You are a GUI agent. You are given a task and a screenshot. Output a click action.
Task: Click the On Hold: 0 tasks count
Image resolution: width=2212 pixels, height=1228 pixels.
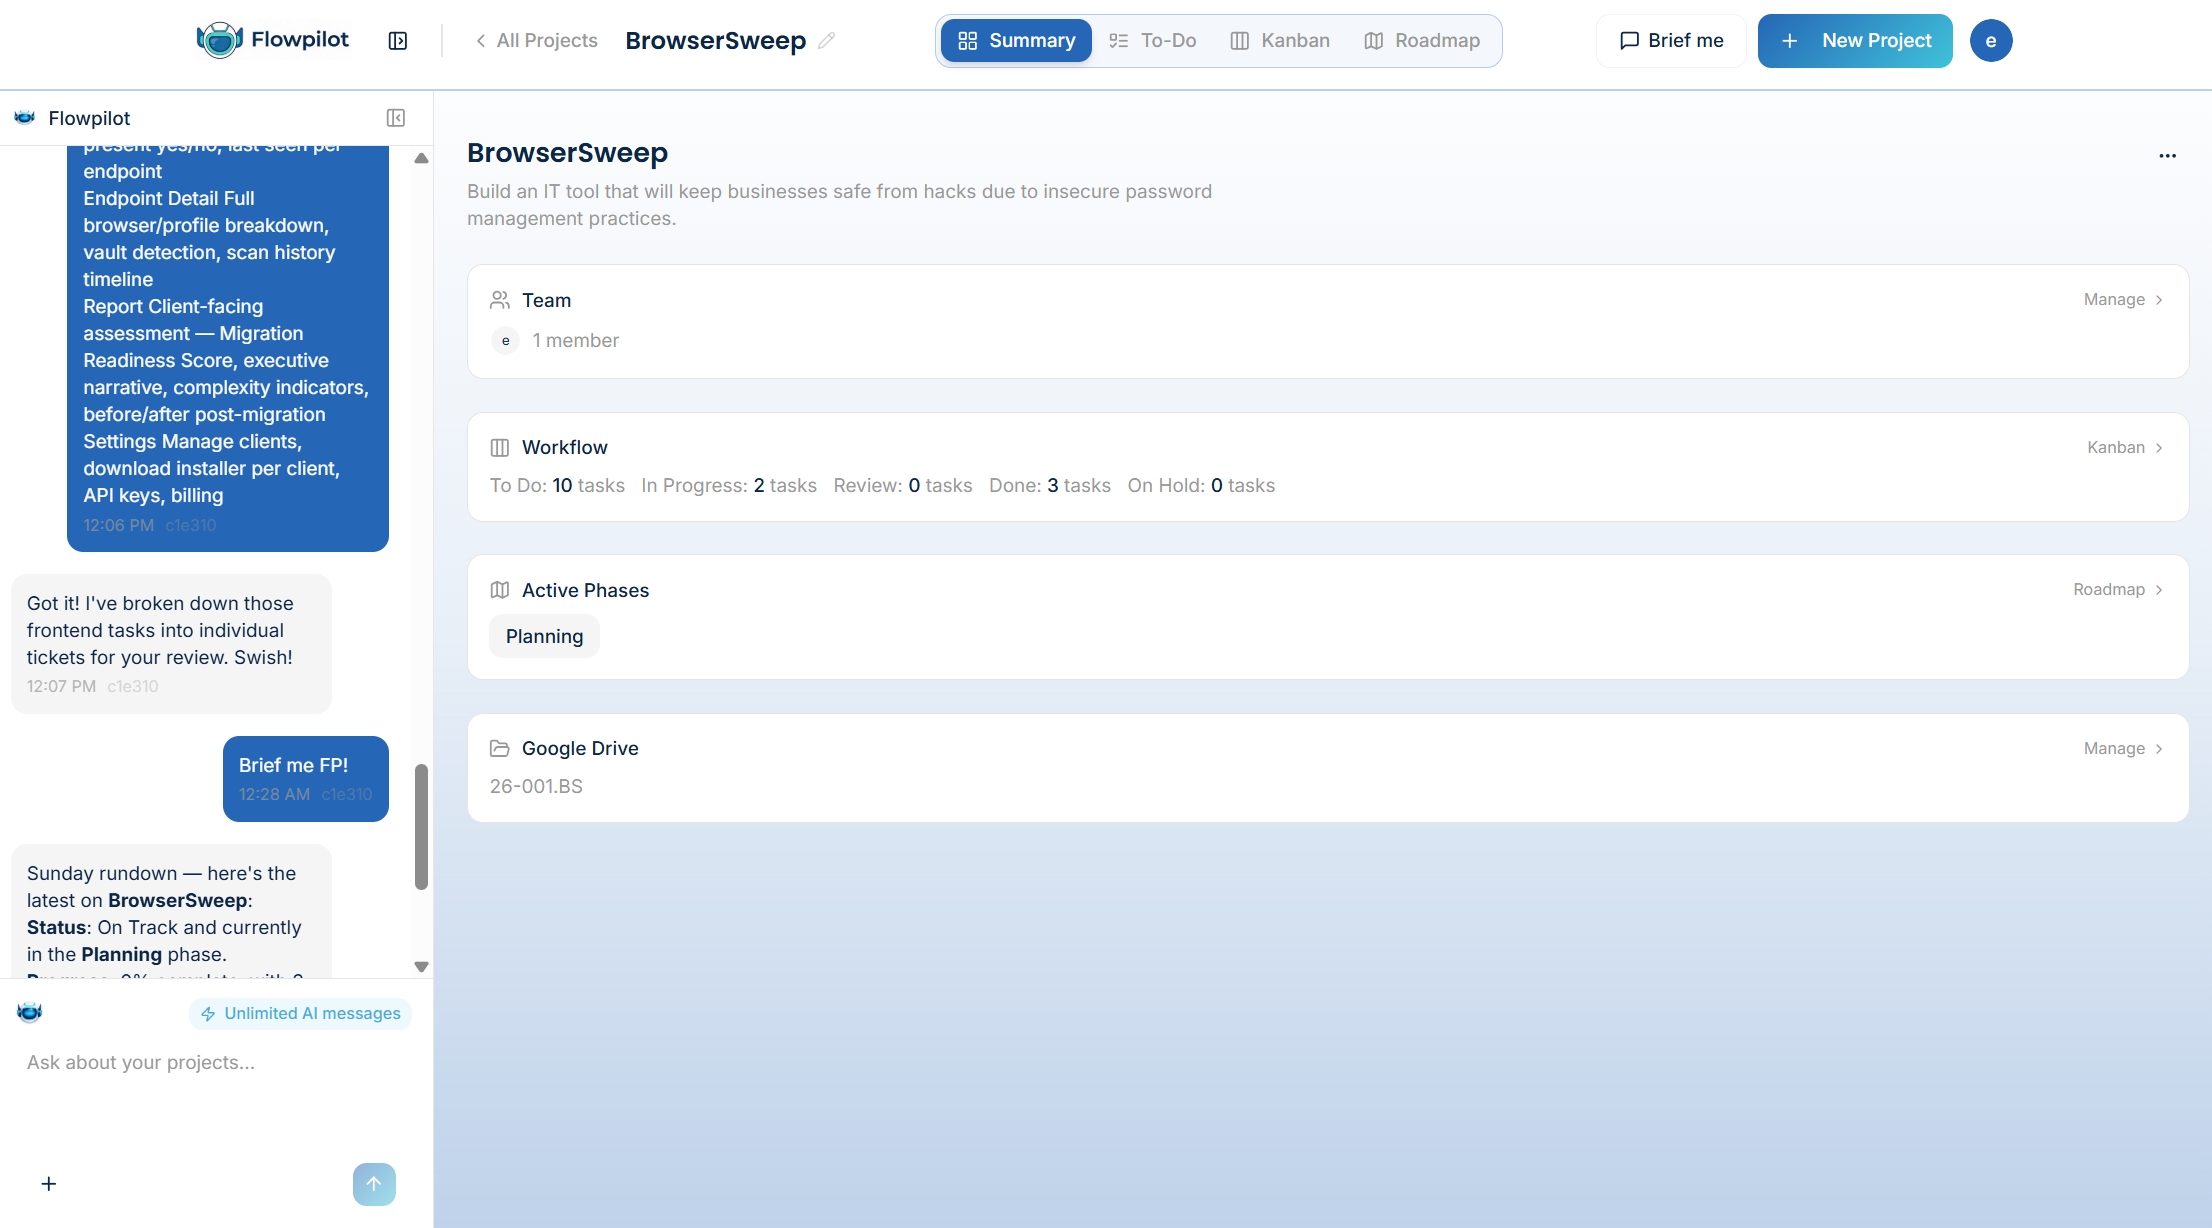tap(1201, 486)
